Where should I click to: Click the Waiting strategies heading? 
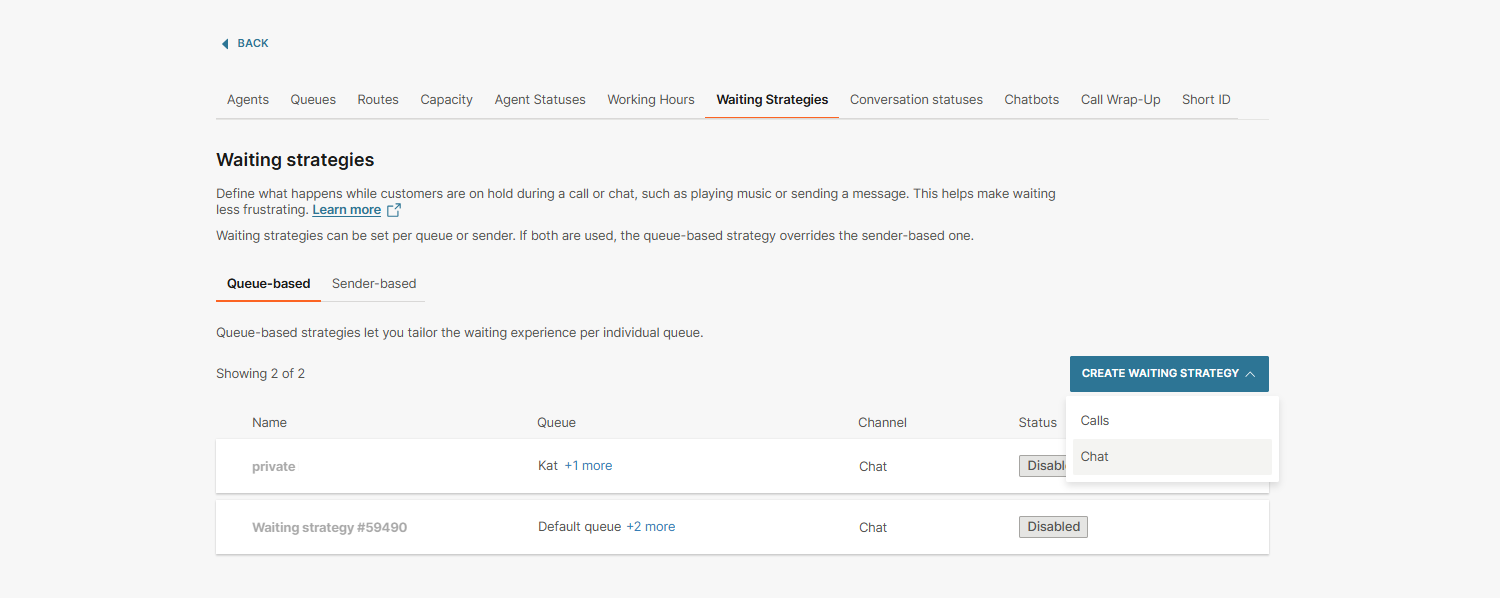[x=295, y=160]
